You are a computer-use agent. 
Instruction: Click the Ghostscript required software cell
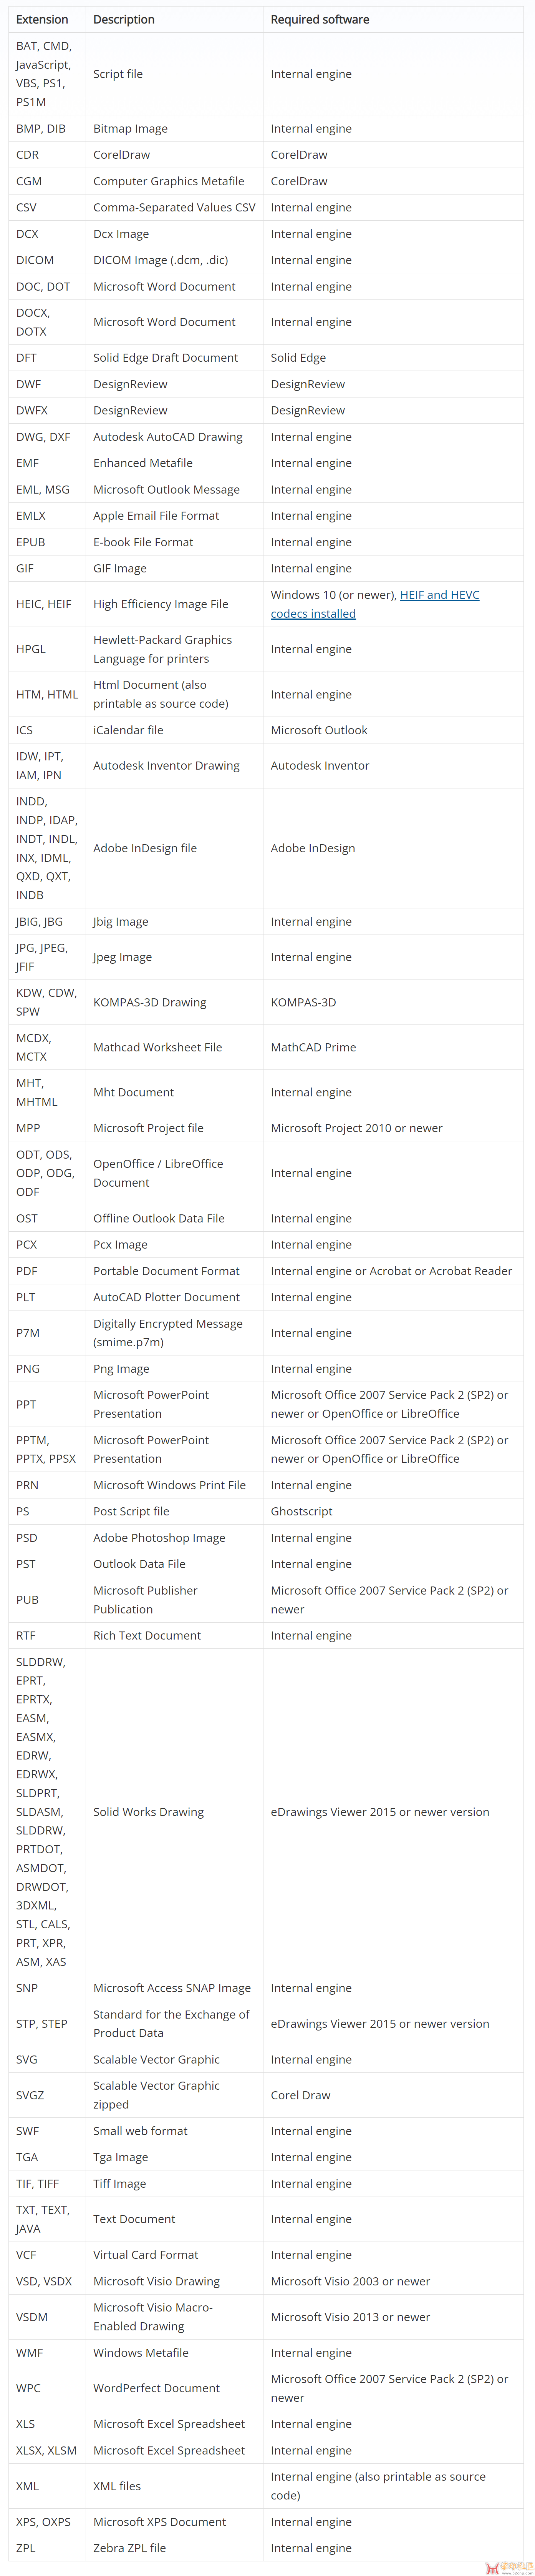click(393, 1511)
